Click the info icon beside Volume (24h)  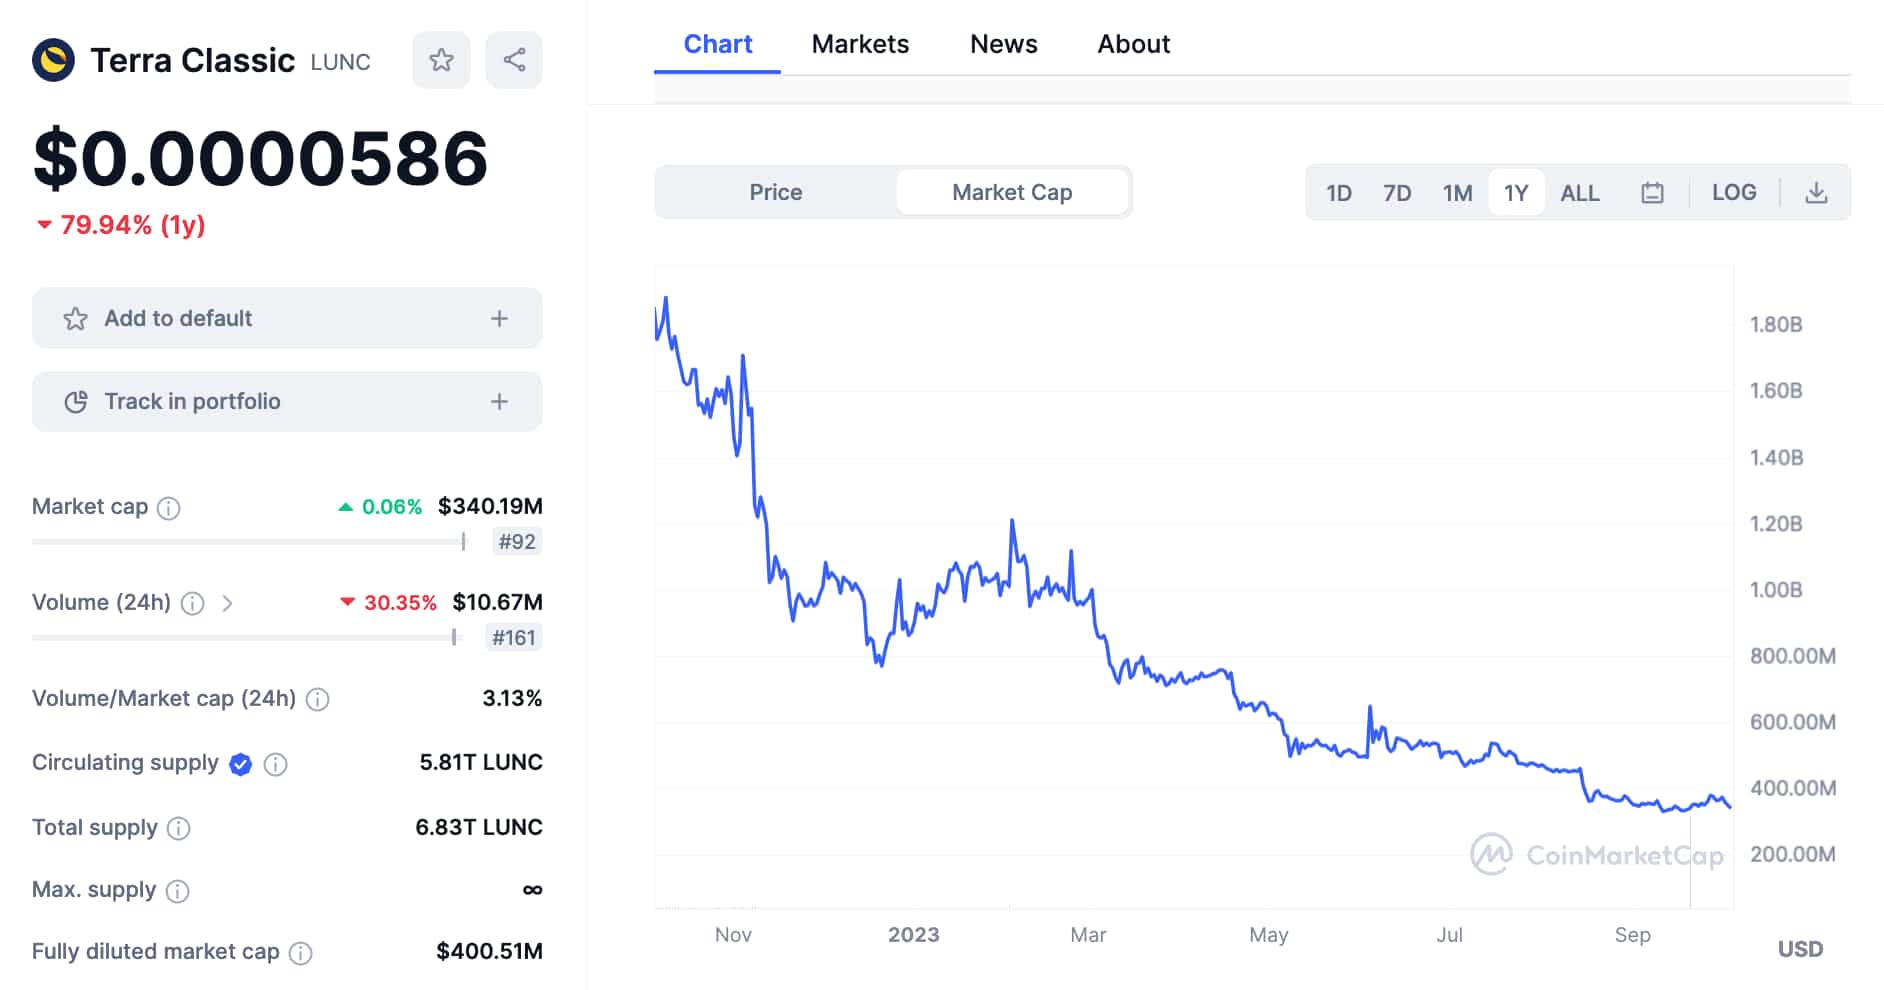coord(193,604)
